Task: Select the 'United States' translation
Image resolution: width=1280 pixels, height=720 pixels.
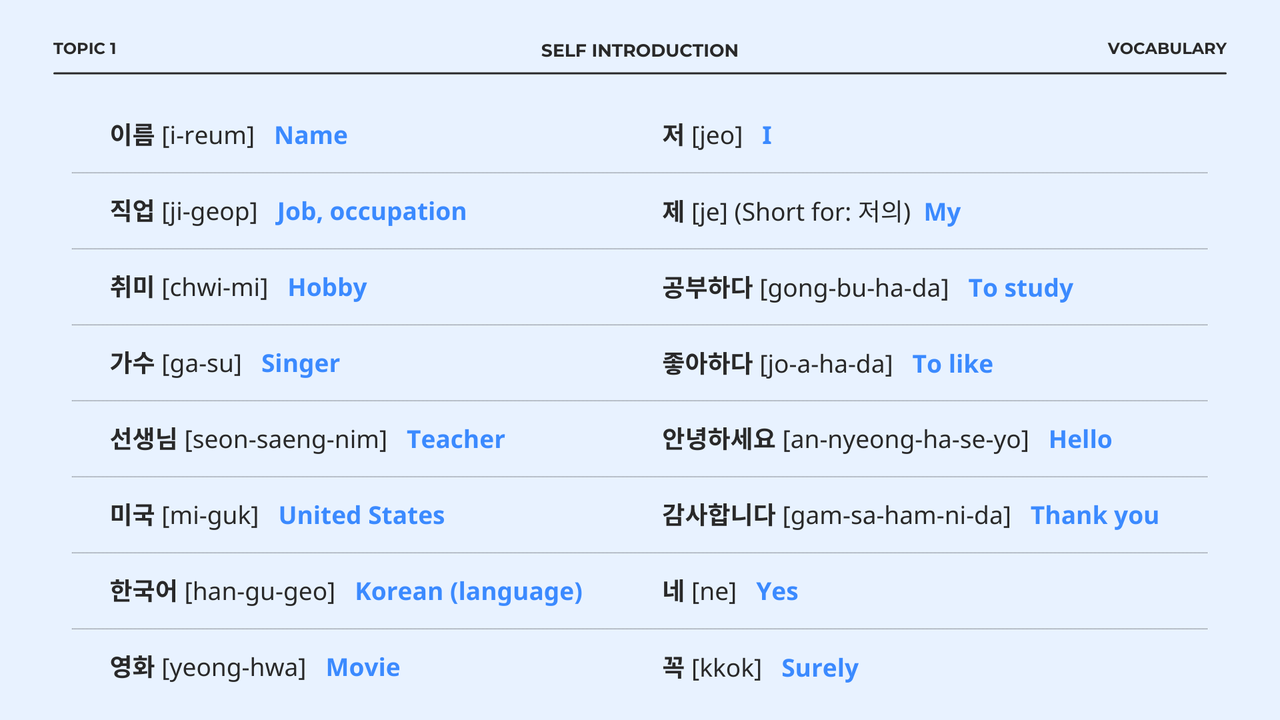Action: (362, 516)
